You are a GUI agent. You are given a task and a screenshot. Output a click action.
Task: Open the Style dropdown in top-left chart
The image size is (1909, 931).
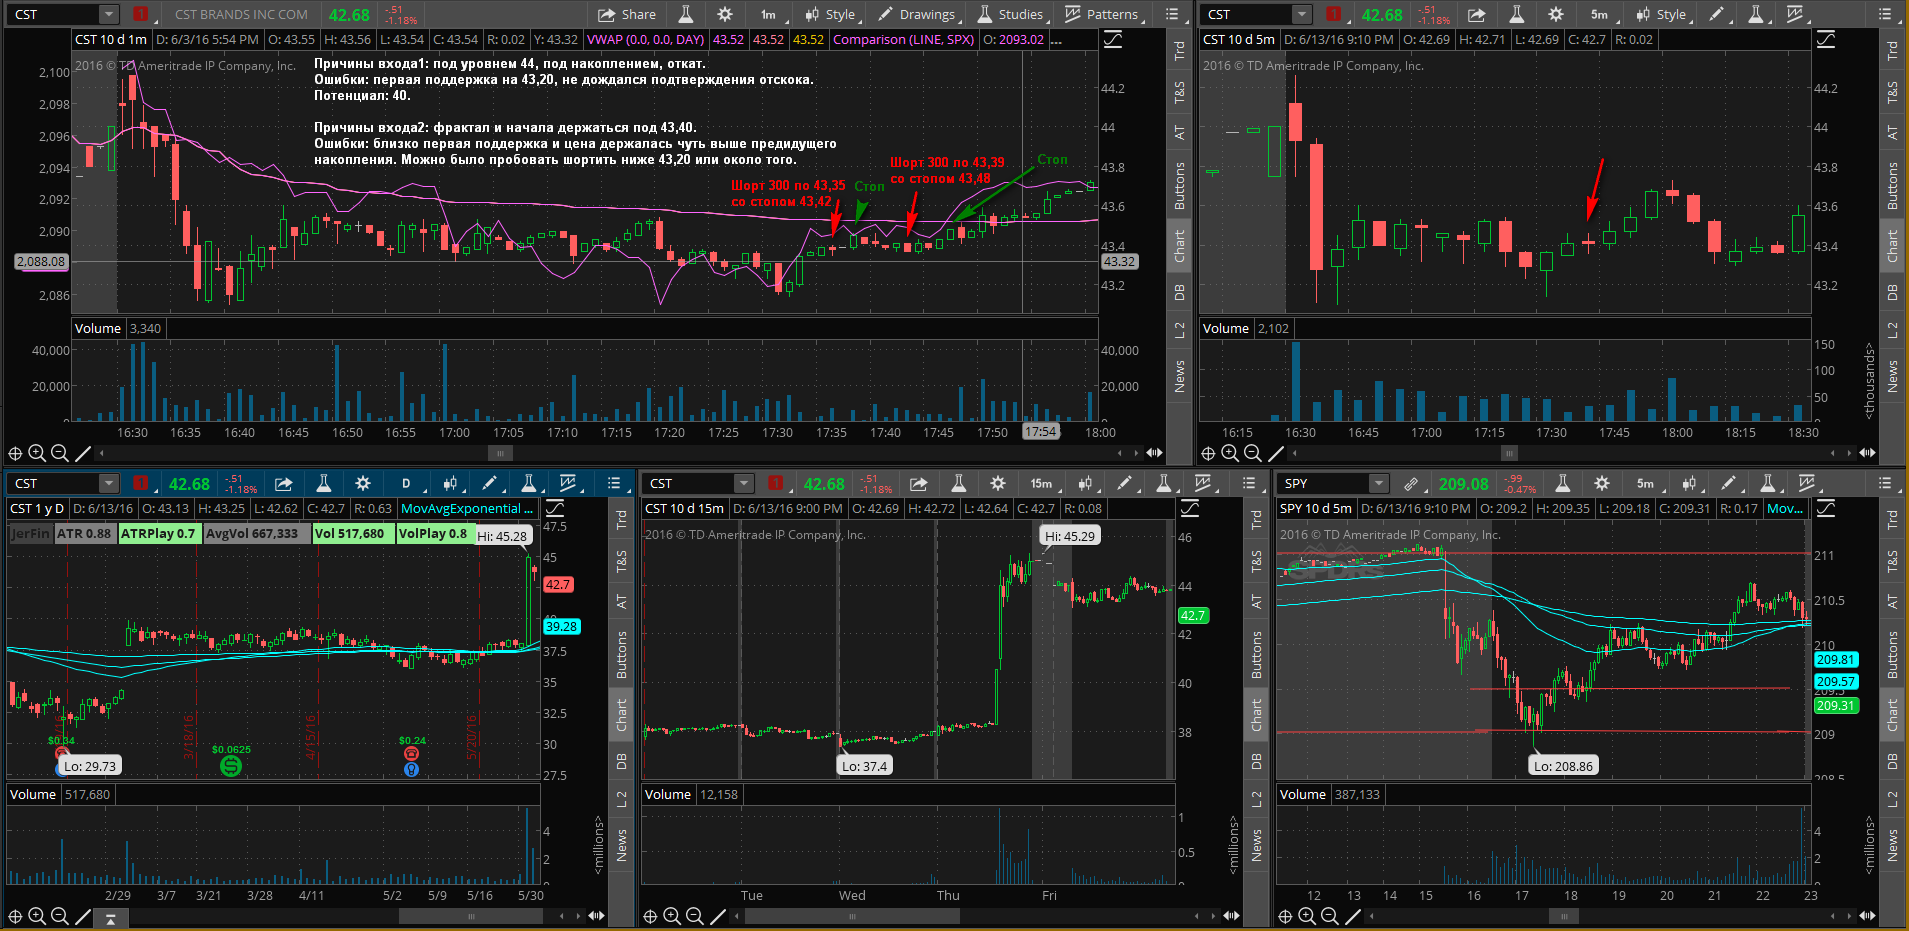[x=832, y=14]
